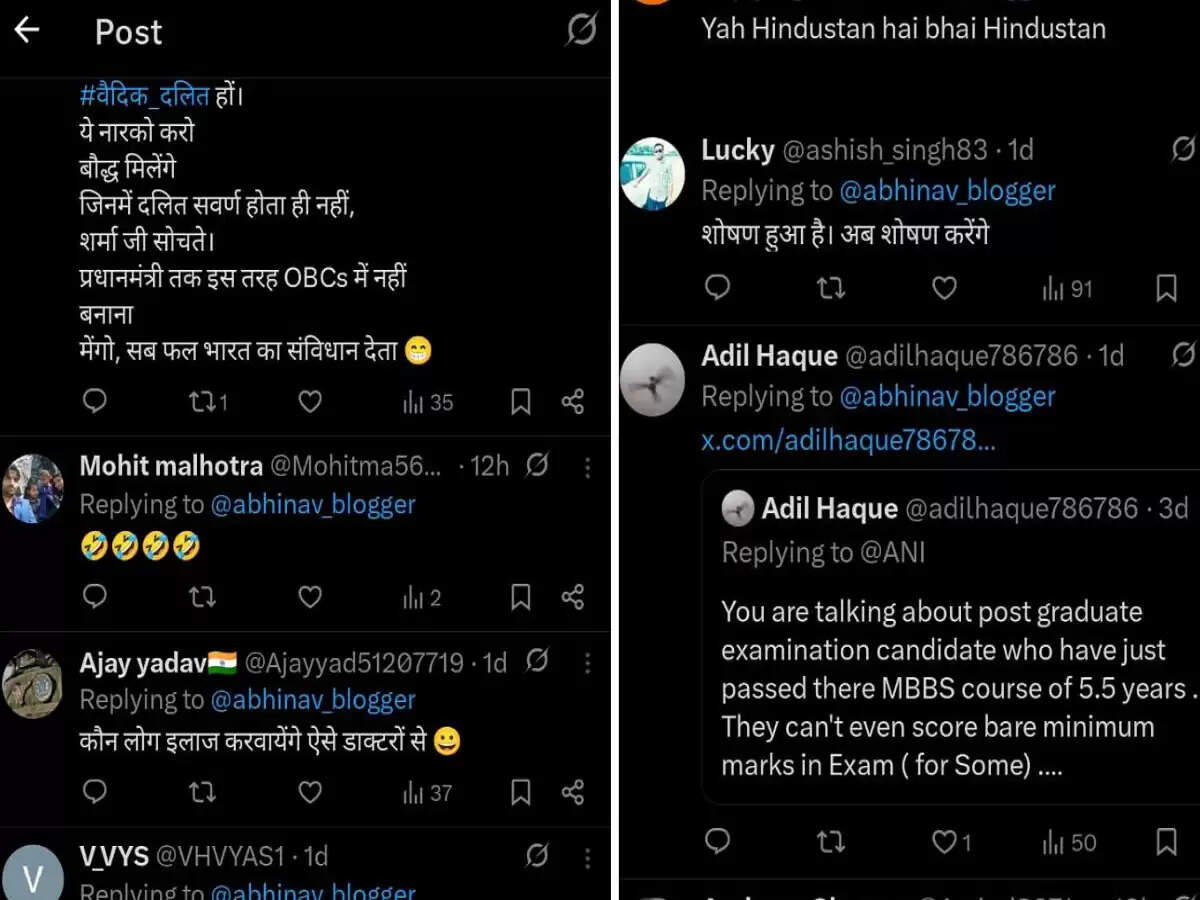The image size is (1200, 900).
Task: Bookmark the top post with 35 views
Action: coord(520,402)
